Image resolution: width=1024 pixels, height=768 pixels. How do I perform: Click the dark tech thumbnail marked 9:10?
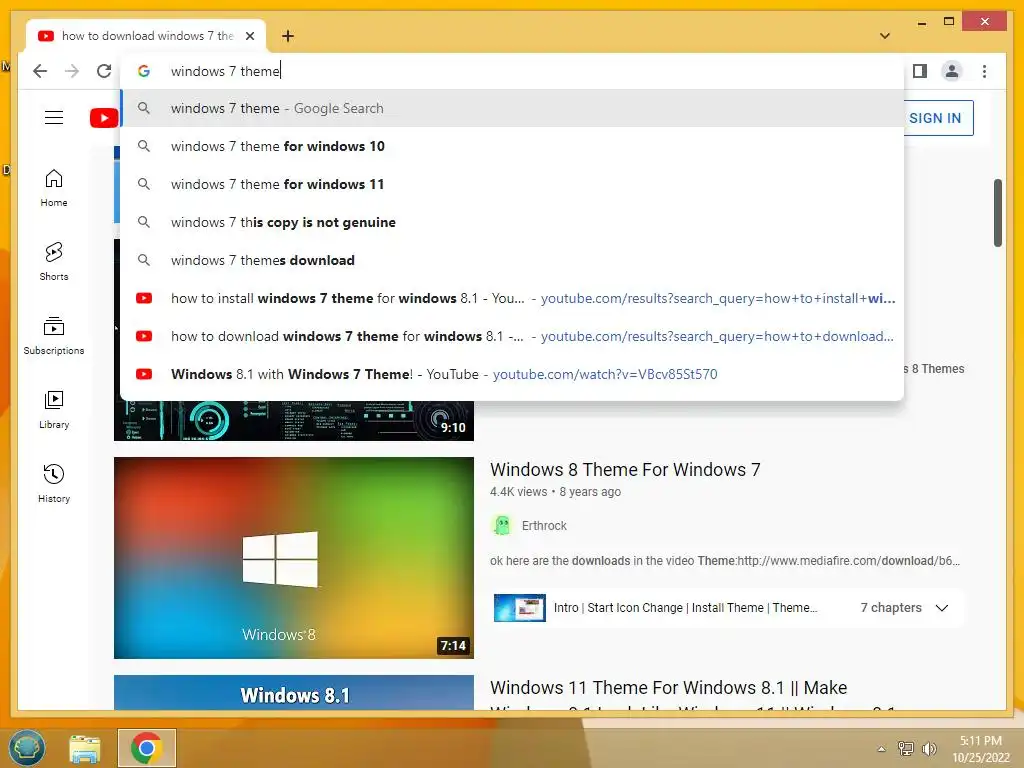[294, 421]
